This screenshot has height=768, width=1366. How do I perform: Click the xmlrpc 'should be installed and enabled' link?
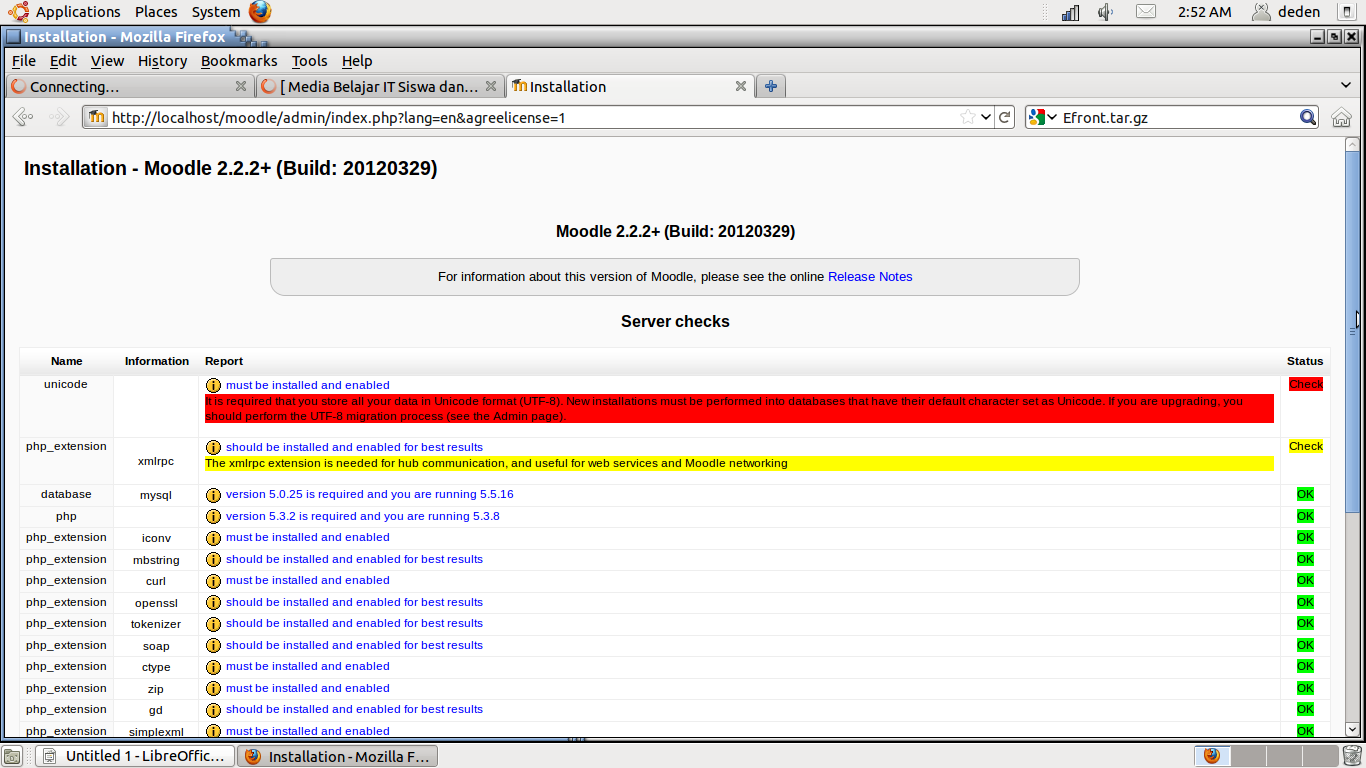pyautogui.click(x=354, y=447)
